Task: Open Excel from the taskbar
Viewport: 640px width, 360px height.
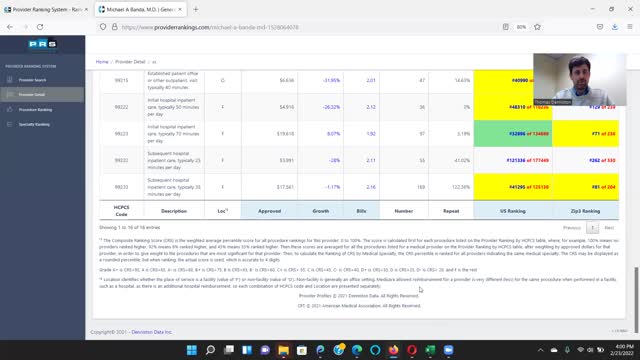Action: [430, 350]
